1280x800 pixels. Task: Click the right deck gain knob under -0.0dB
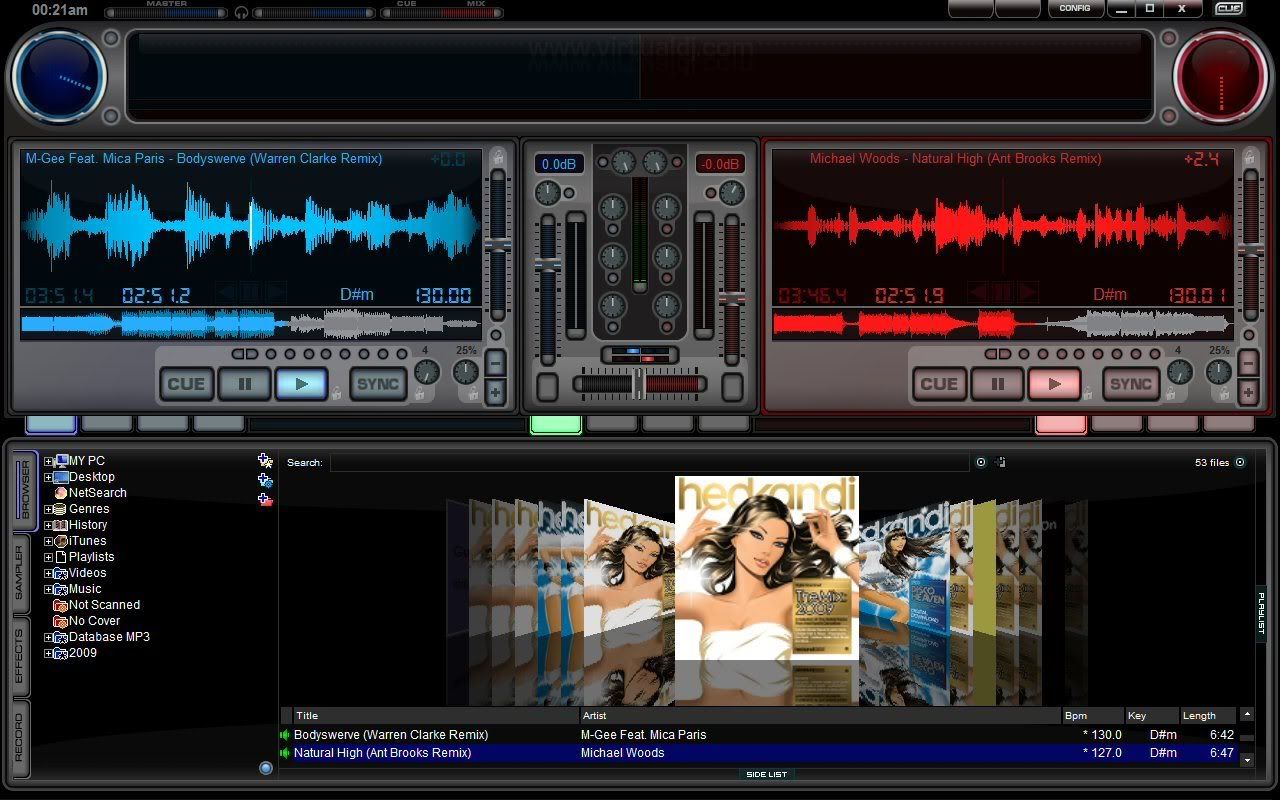point(732,193)
